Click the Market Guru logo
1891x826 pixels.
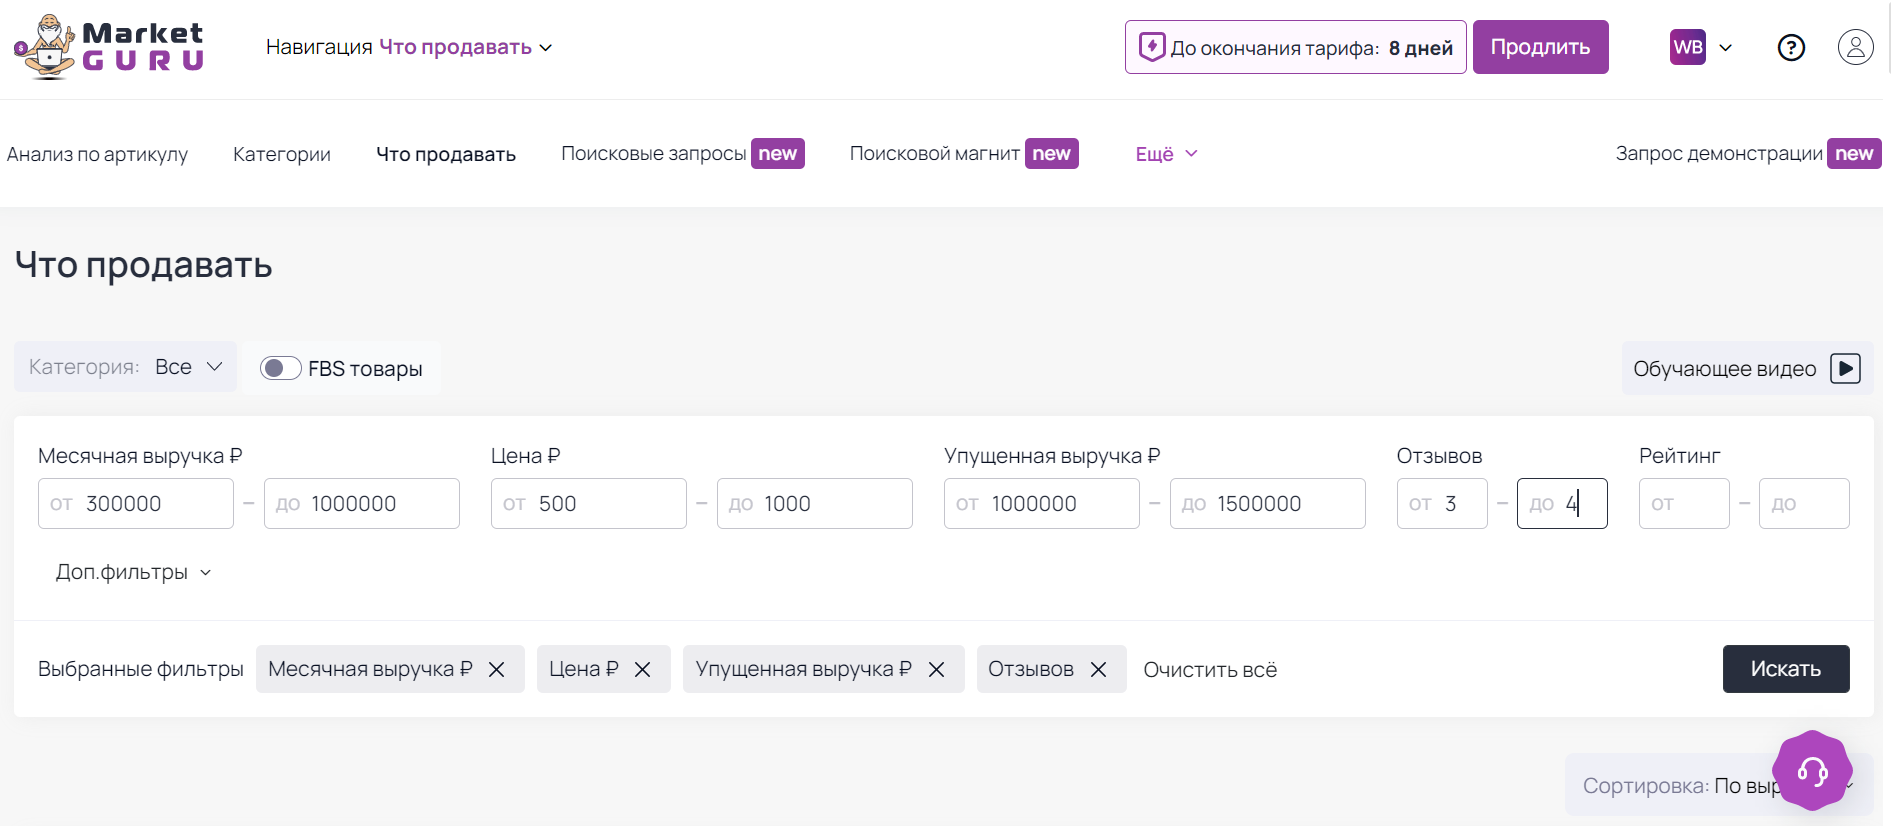[109, 47]
